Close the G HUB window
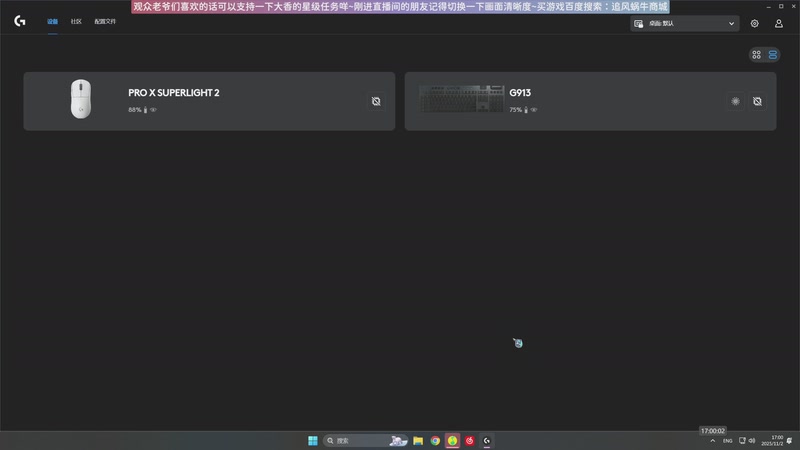 794,7
